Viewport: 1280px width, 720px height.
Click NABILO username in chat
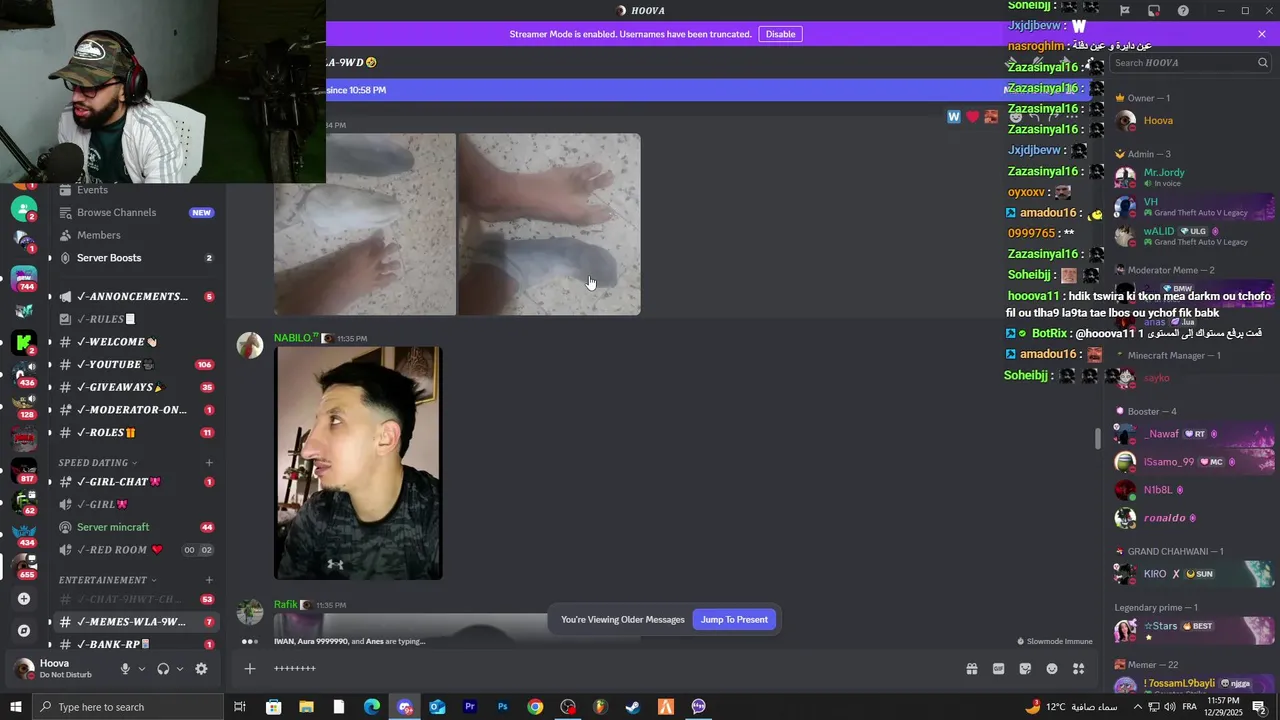(295, 338)
